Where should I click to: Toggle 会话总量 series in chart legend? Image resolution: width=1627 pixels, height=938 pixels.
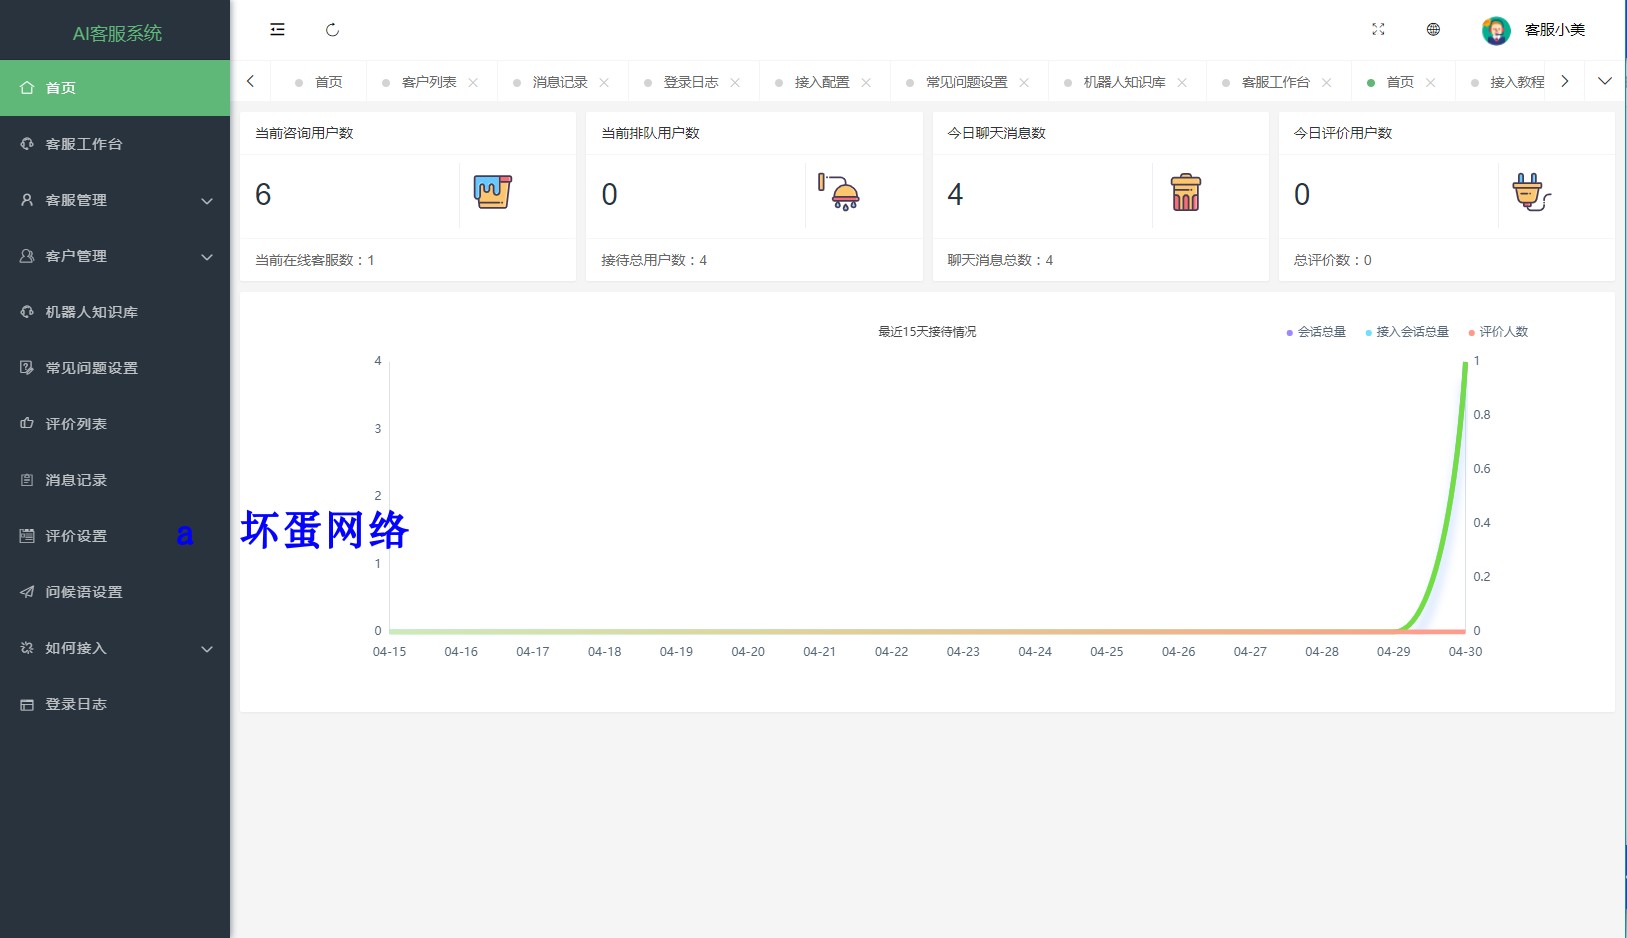click(1316, 332)
